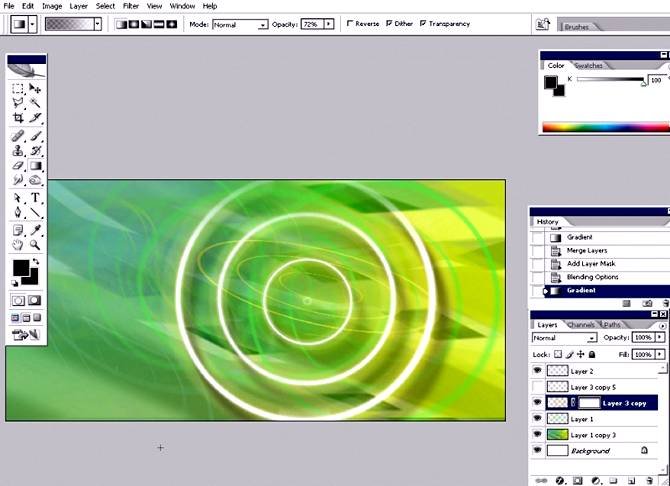Select the Gradient tool in toolbox

[x=35, y=166]
